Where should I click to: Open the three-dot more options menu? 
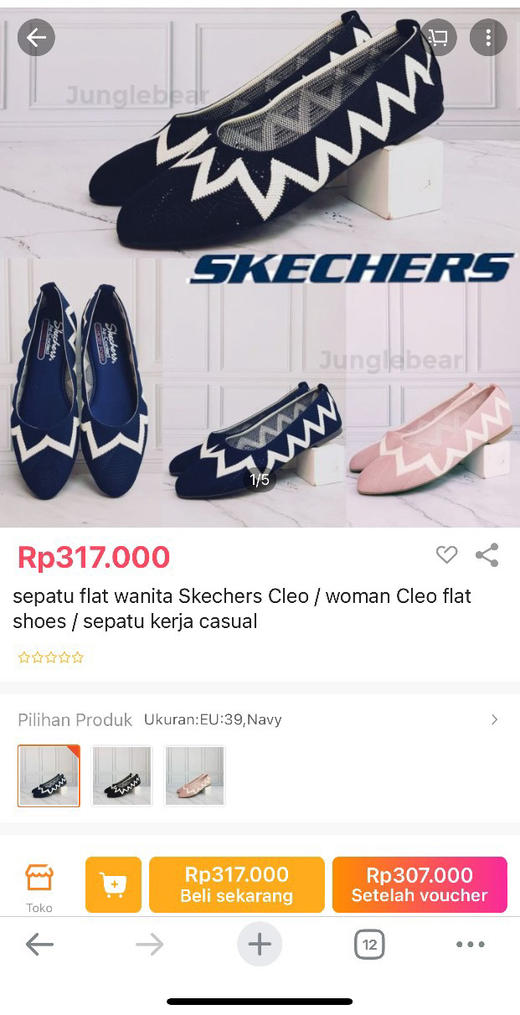pyautogui.click(x=488, y=38)
